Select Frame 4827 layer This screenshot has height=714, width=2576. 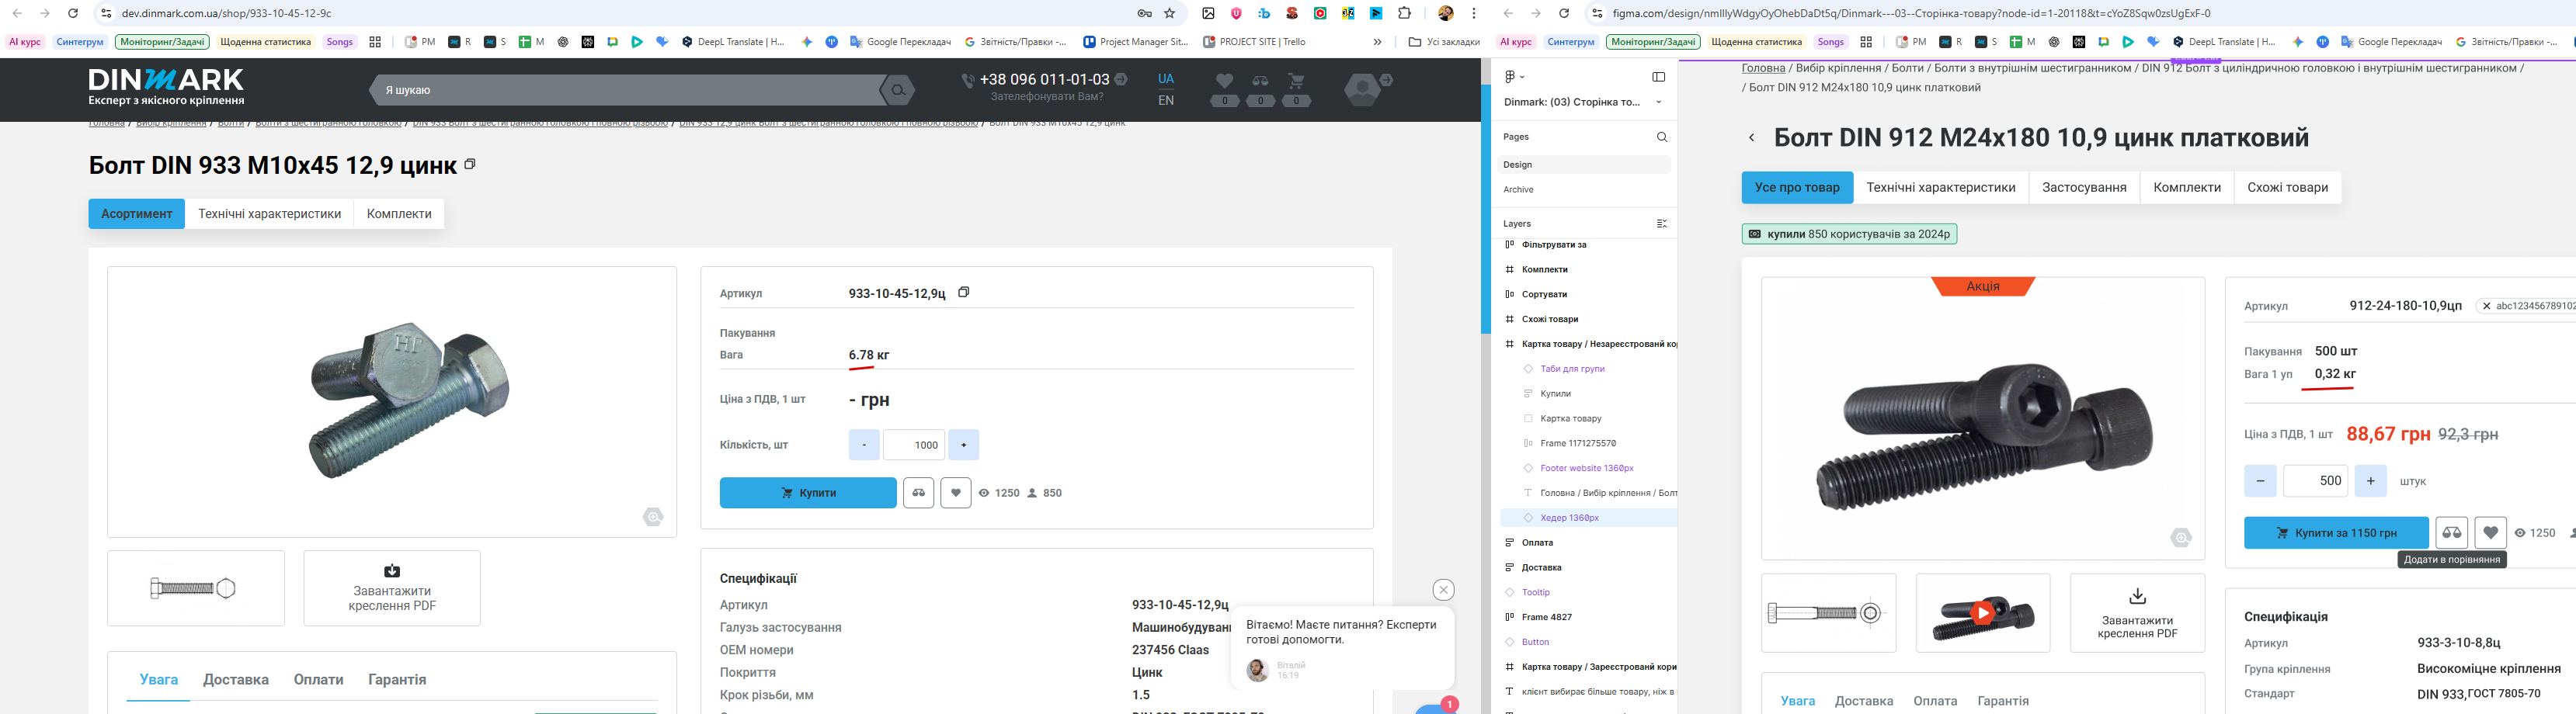click(x=1546, y=618)
